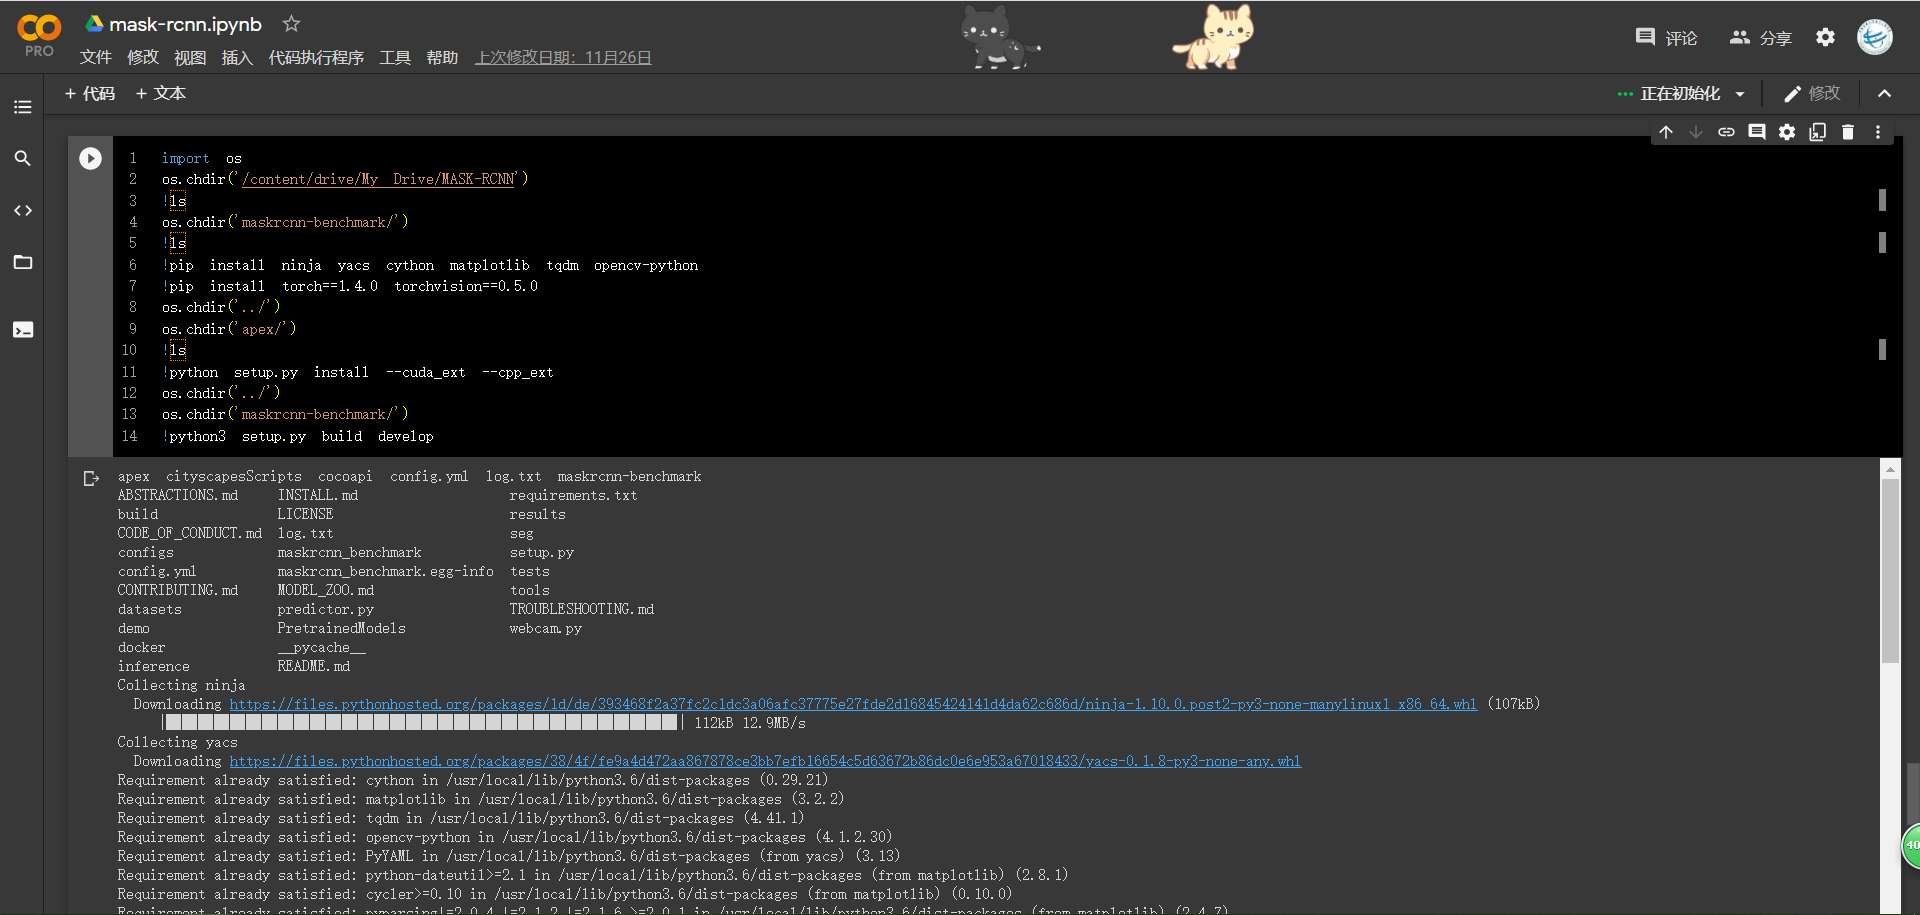Delete the current code cell
This screenshot has width=1920, height=915.
(x=1848, y=131)
